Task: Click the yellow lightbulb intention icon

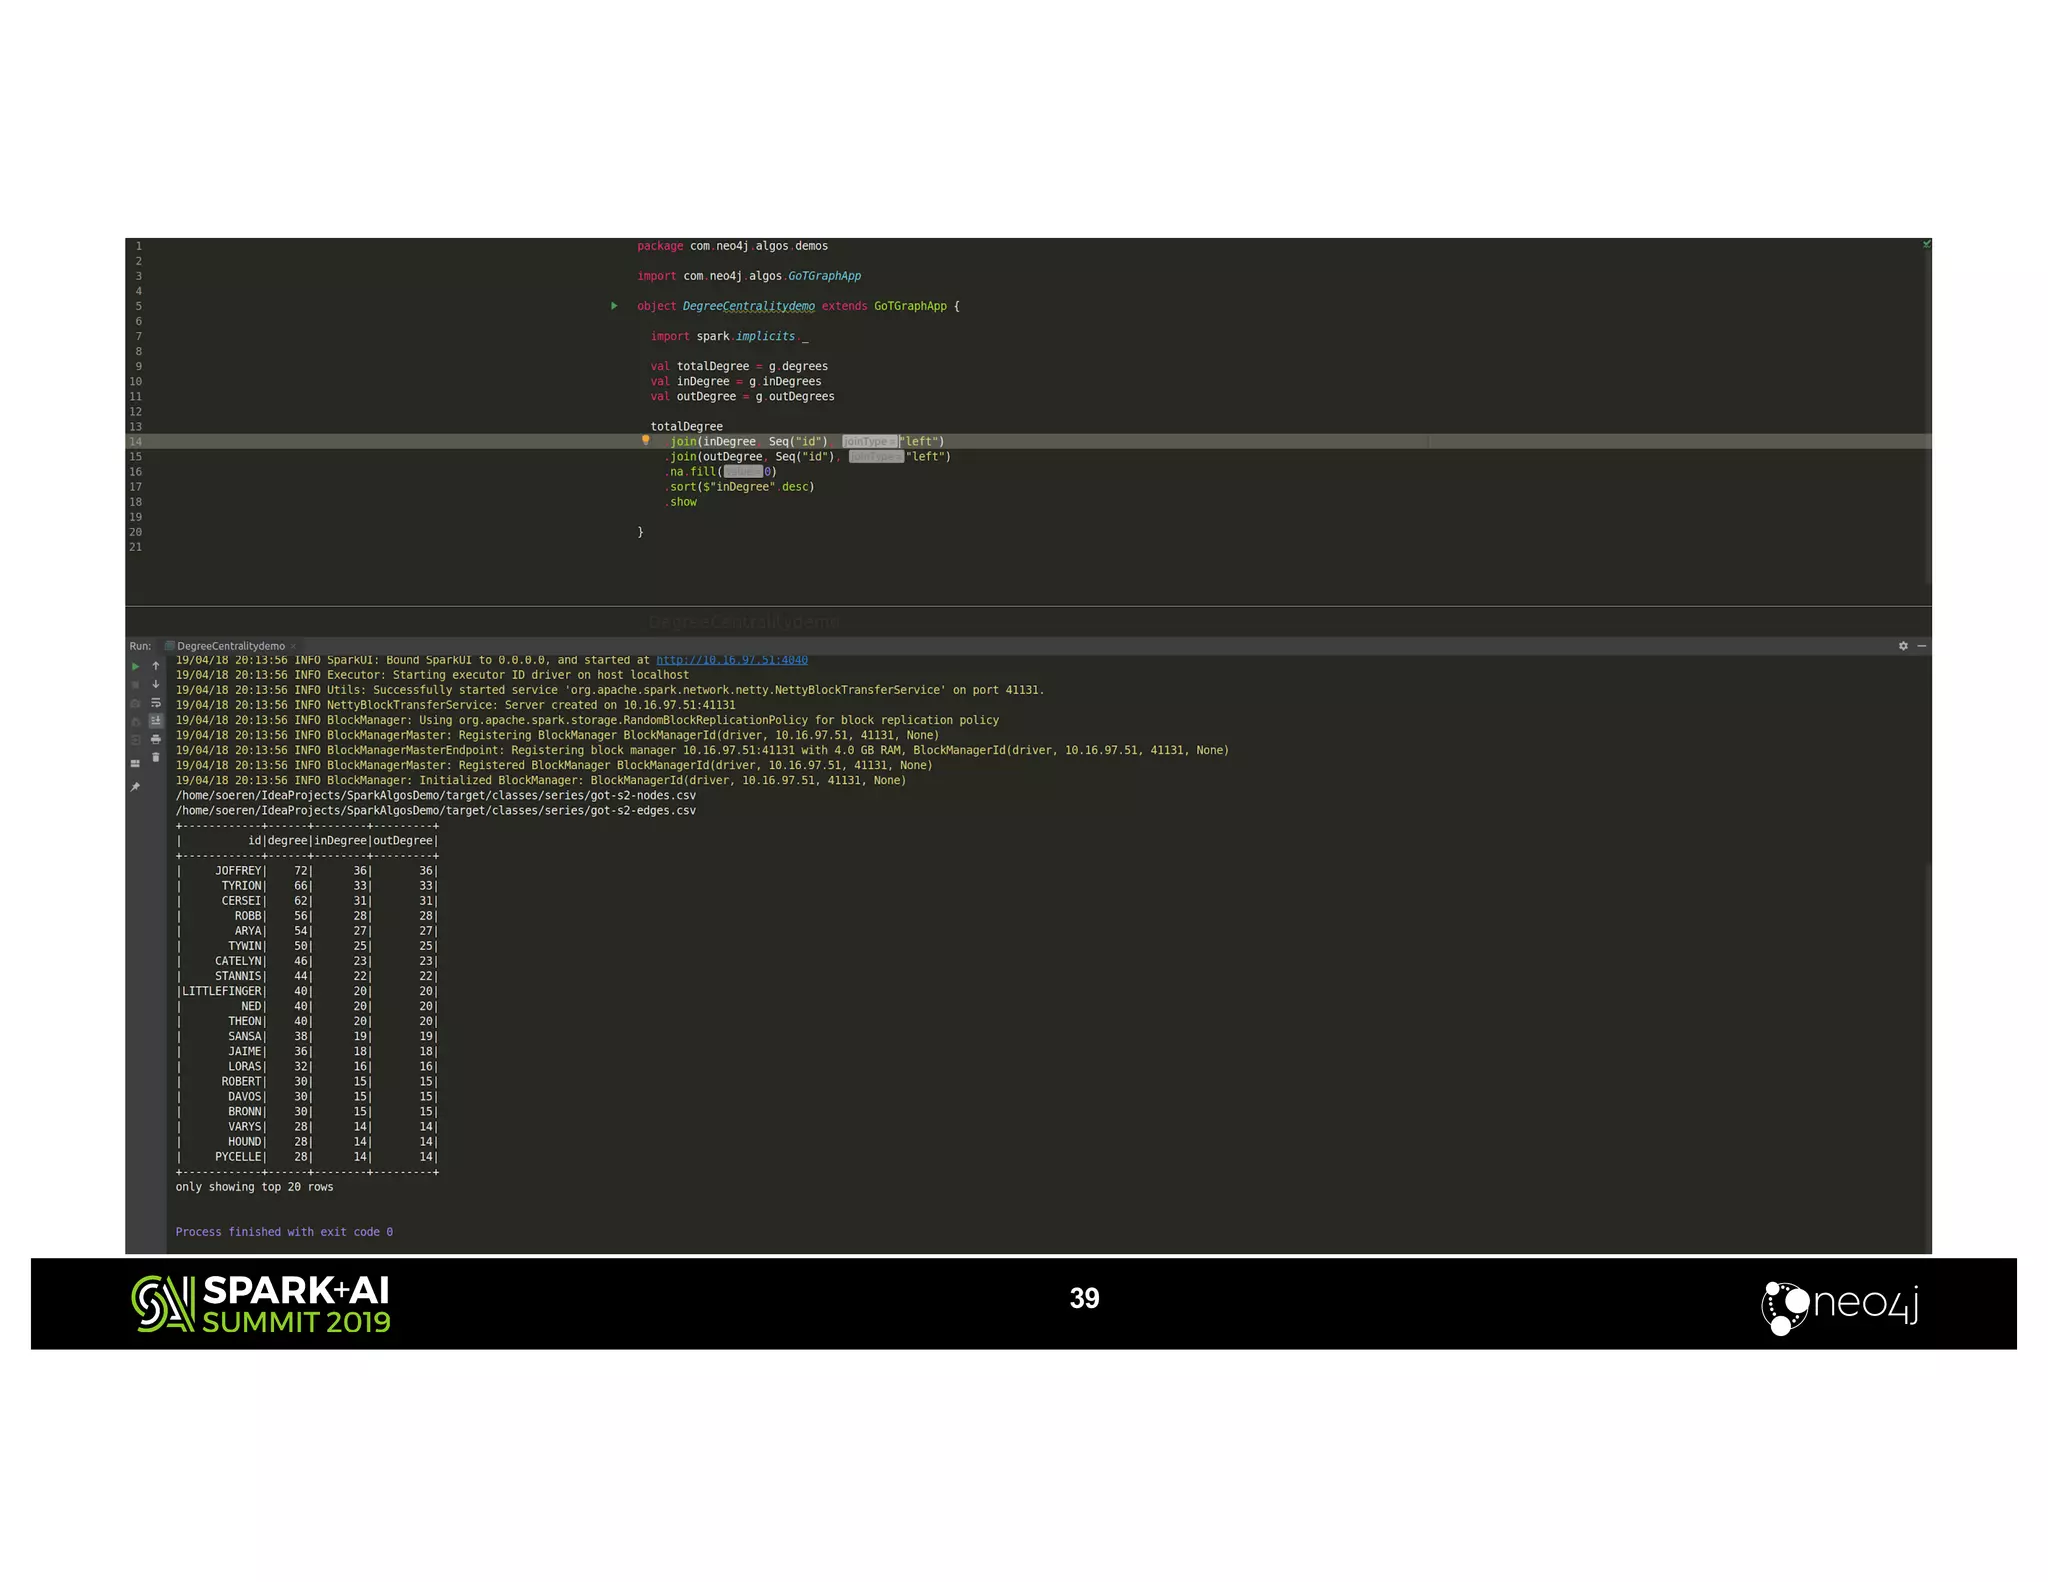Action: tap(646, 440)
